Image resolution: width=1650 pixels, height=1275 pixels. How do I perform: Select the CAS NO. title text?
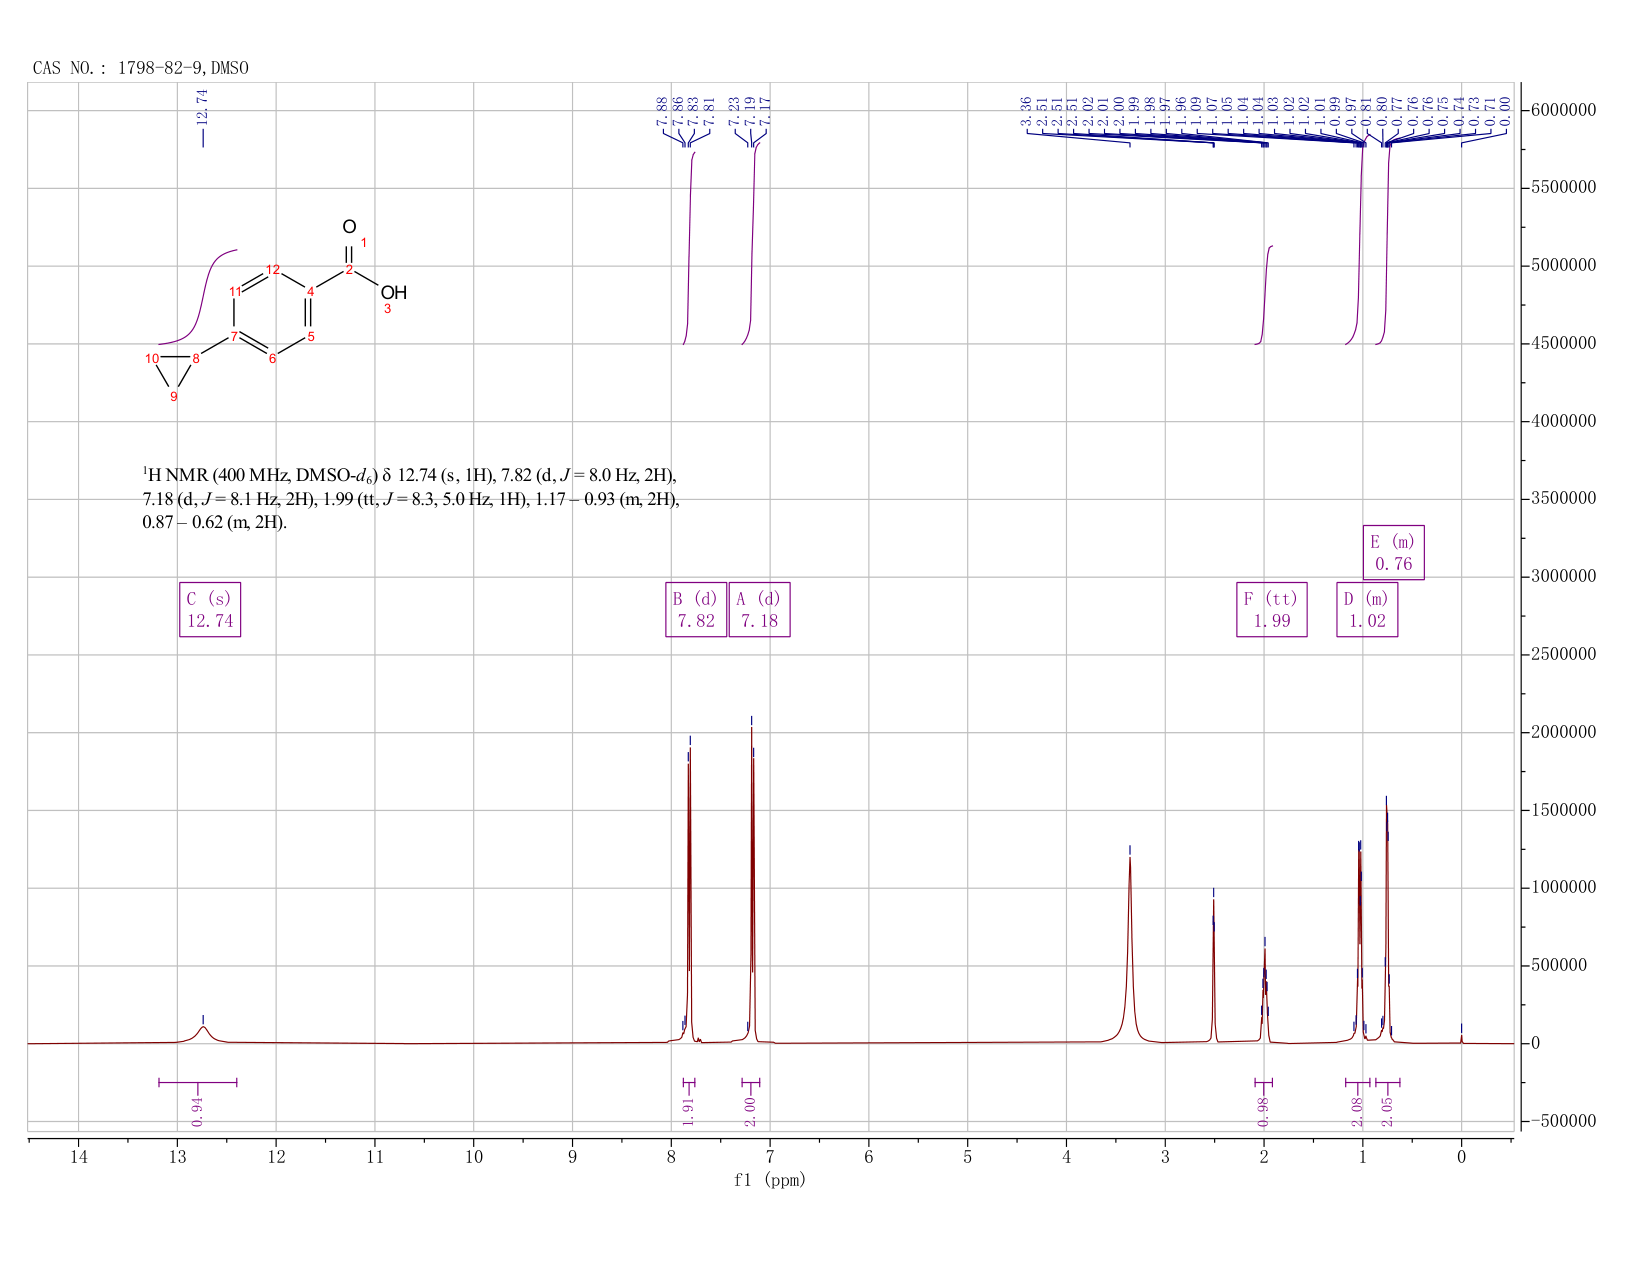141,68
